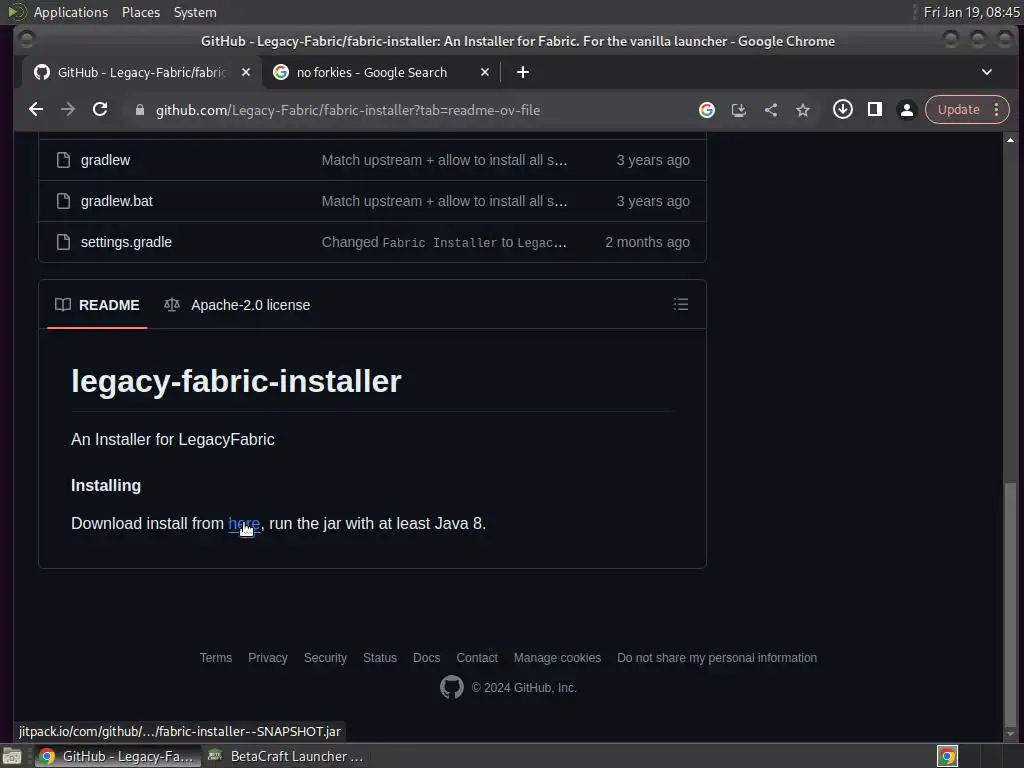Click the GitHub logo in footer

coord(451,688)
